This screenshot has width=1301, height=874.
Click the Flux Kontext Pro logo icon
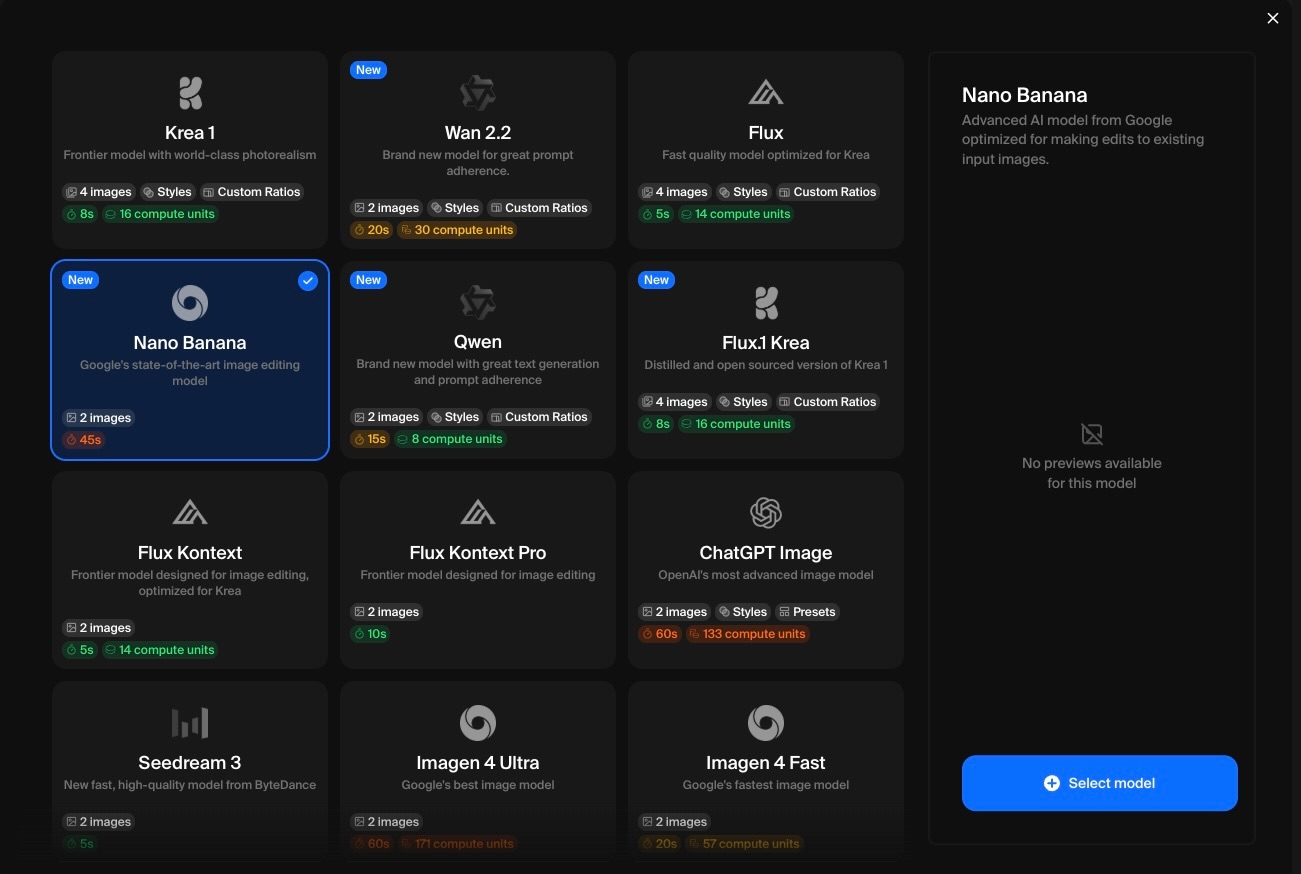(478, 513)
